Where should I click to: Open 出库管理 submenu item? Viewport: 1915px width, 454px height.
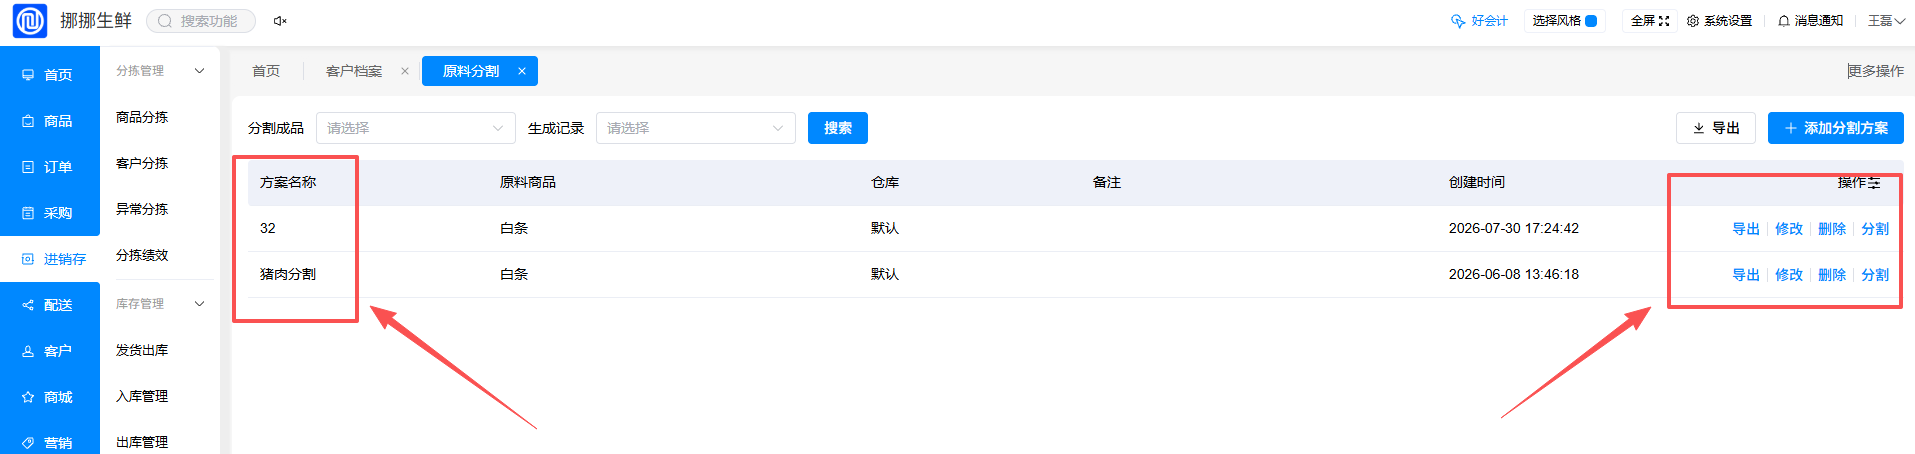click(x=142, y=442)
